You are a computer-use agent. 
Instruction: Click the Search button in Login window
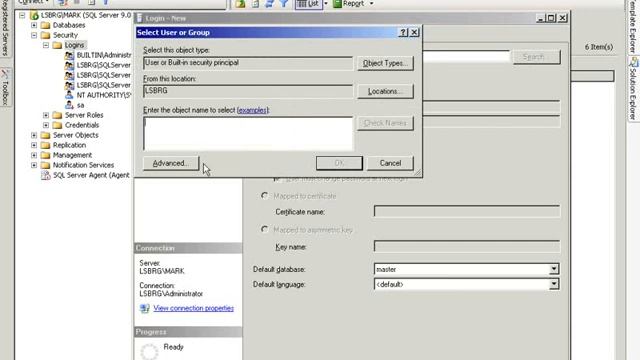pos(536,57)
